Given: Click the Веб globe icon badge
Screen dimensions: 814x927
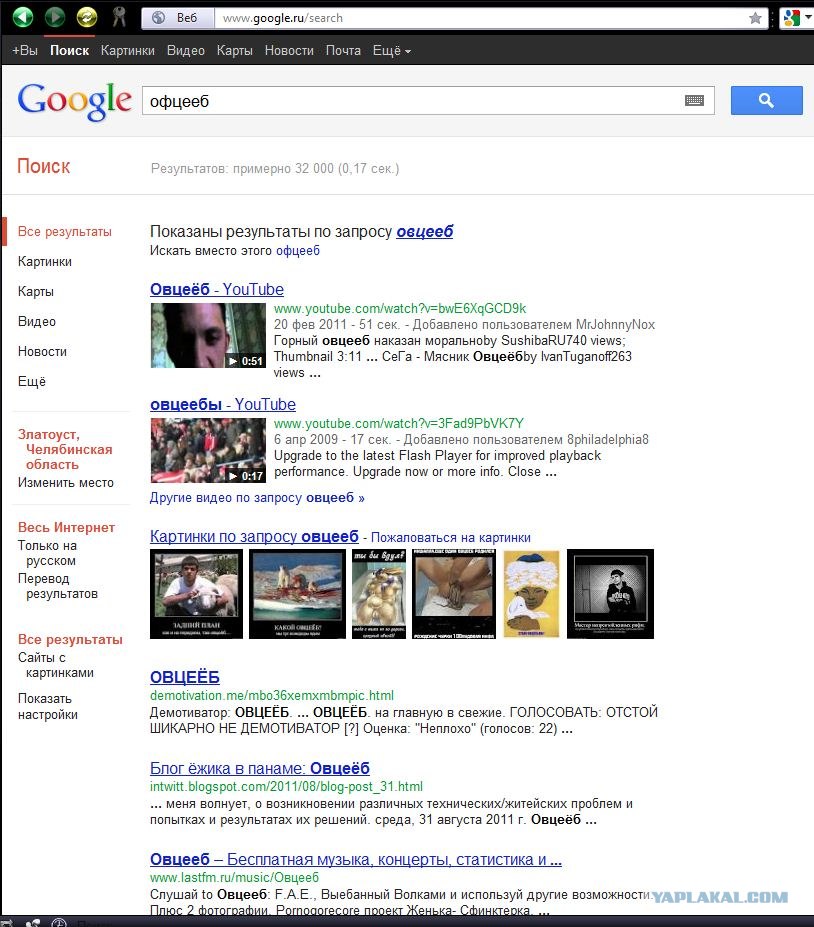Looking at the screenshot, I should [177, 18].
